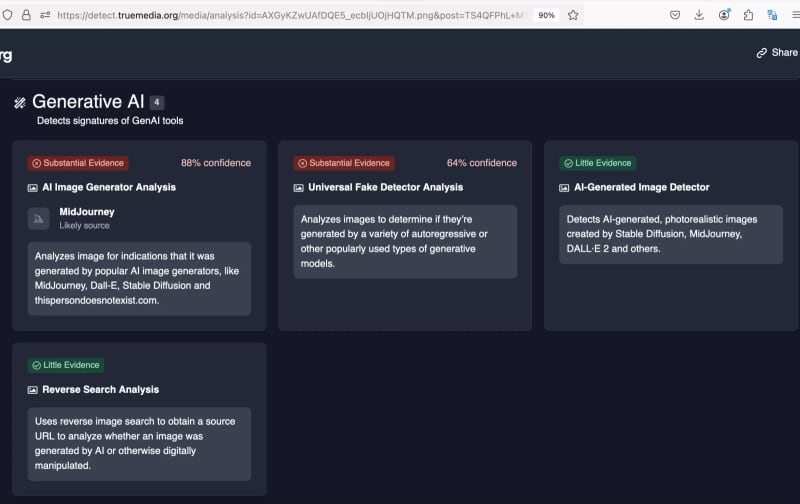Click the Generative AI wand icon
Screen dimensions: 800x504
click(19, 102)
